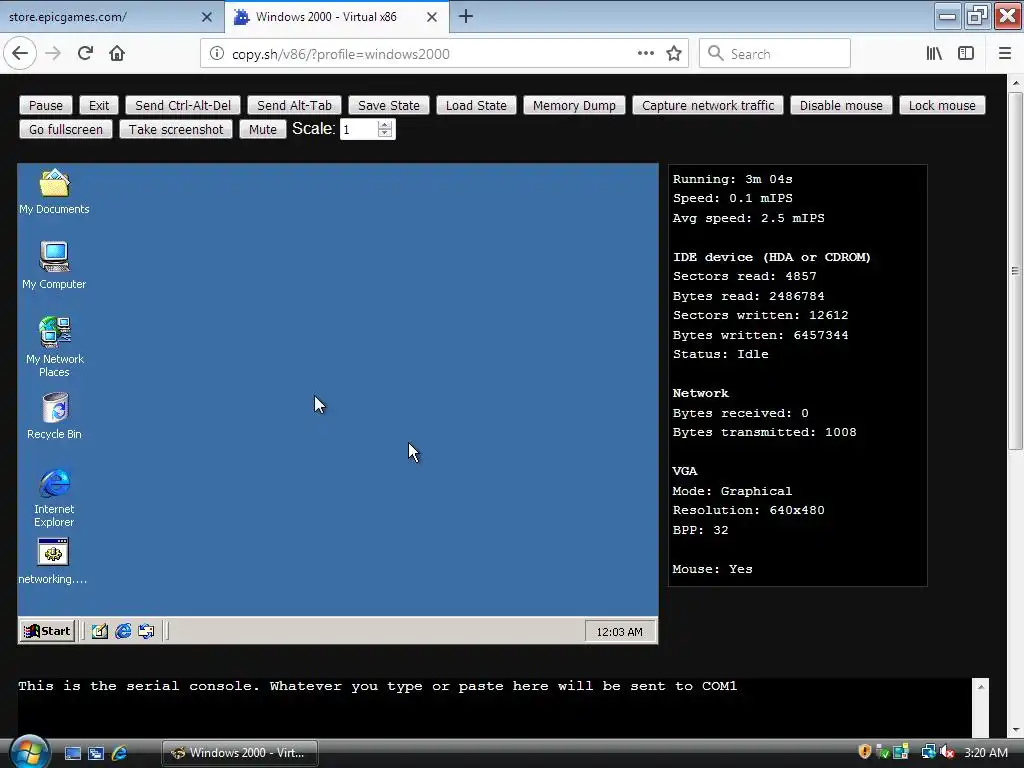Screen dimensions: 1024x768
Task: Decrease the Scale value stepper
Action: tap(385, 134)
